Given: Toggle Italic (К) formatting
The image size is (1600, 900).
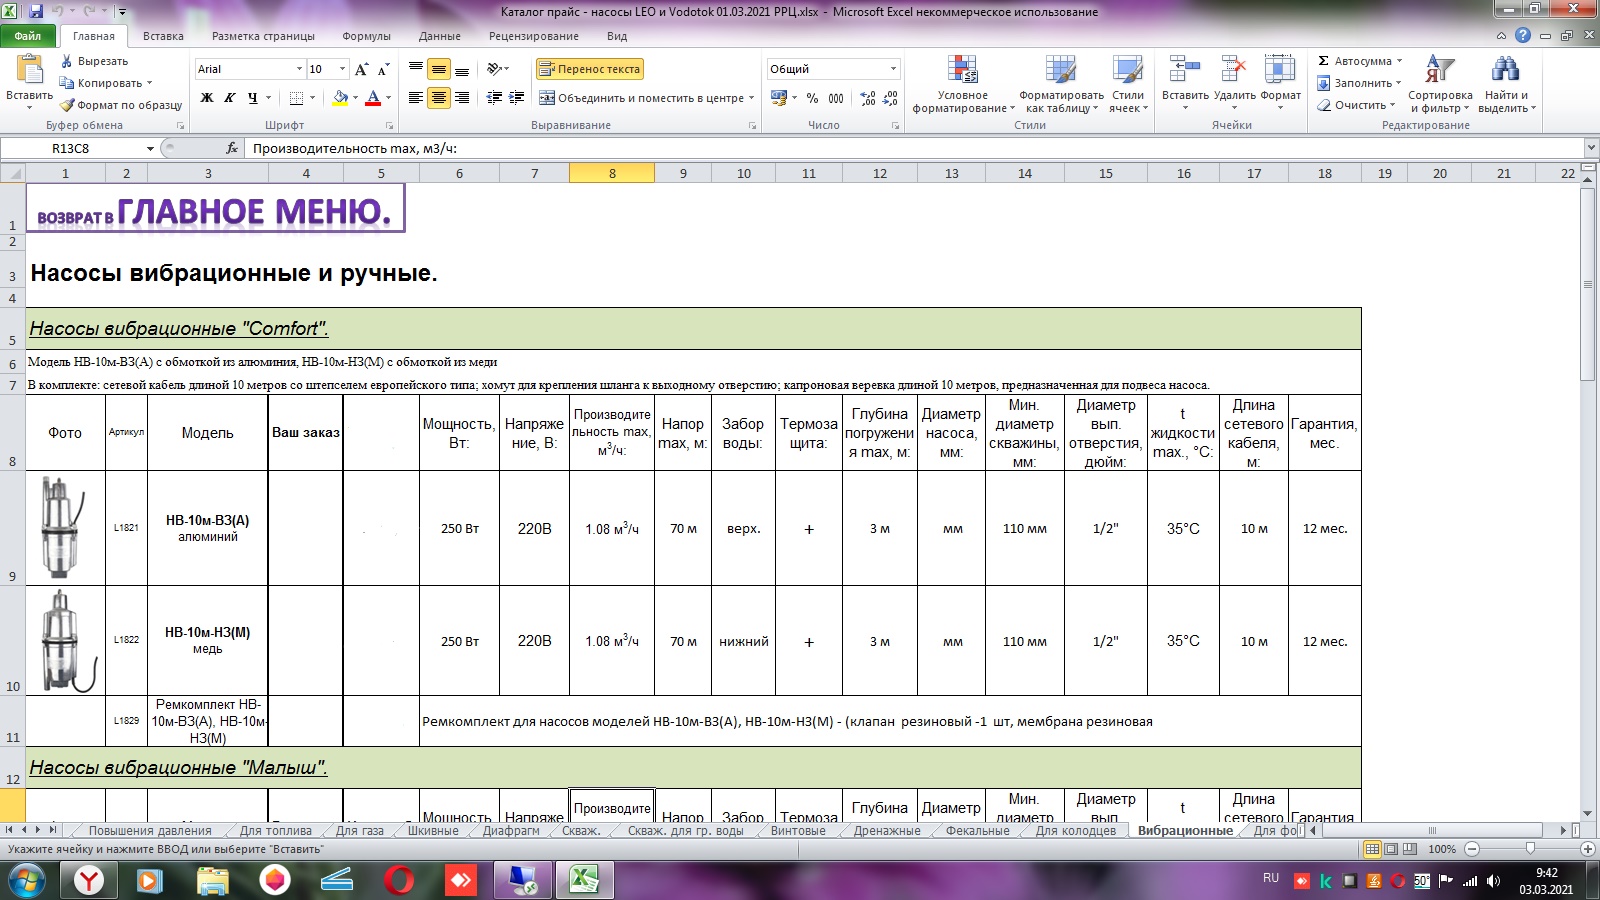Looking at the screenshot, I should tap(230, 98).
